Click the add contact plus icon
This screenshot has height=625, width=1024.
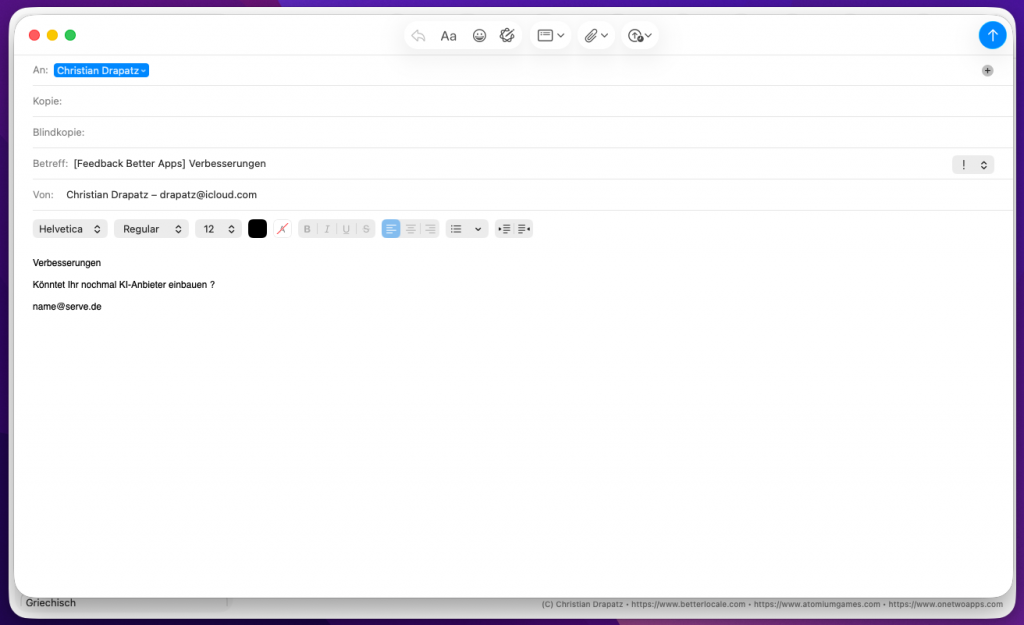987,71
